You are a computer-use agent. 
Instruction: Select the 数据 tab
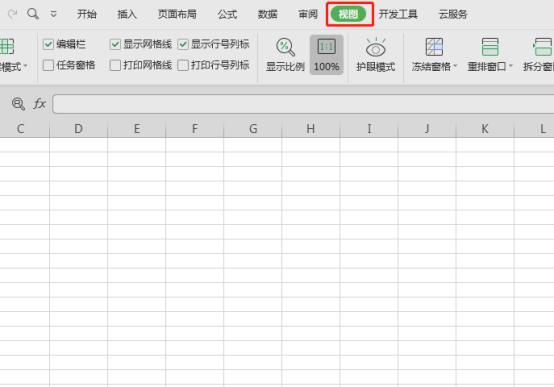click(x=267, y=14)
